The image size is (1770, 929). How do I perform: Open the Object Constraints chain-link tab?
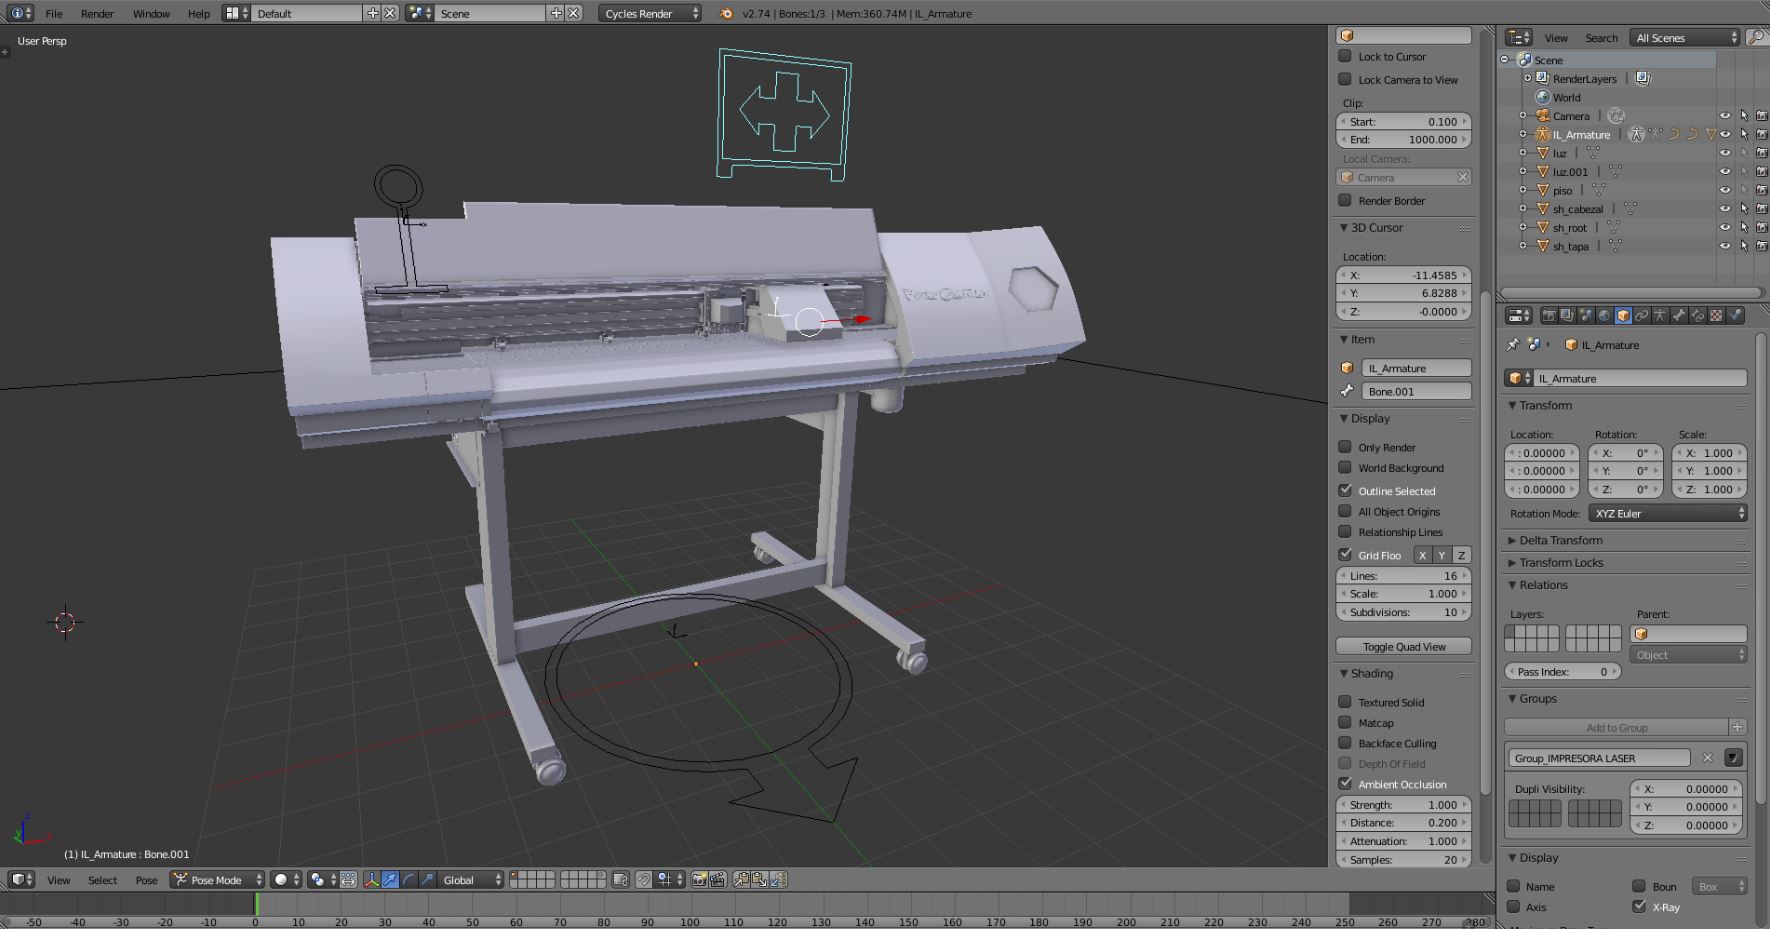1642,316
